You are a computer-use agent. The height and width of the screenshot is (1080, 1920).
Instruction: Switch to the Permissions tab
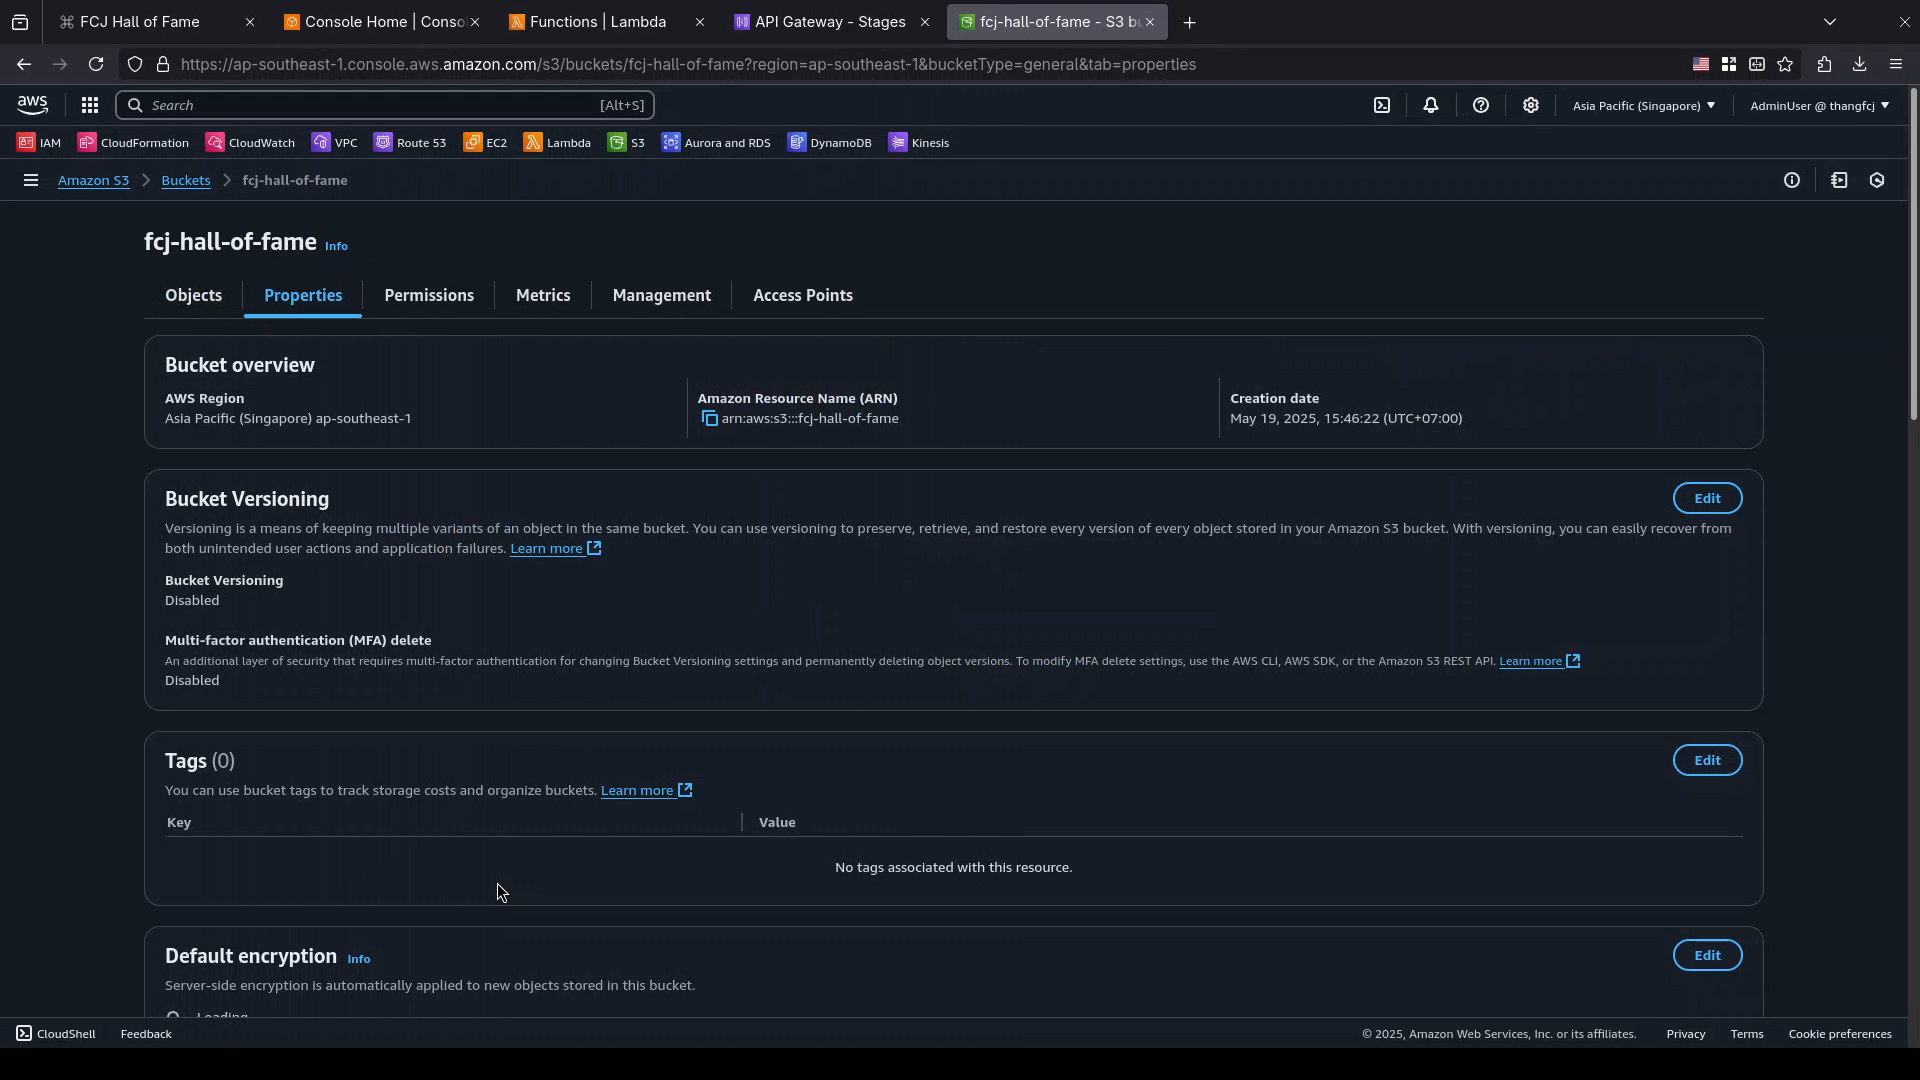click(429, 296)
